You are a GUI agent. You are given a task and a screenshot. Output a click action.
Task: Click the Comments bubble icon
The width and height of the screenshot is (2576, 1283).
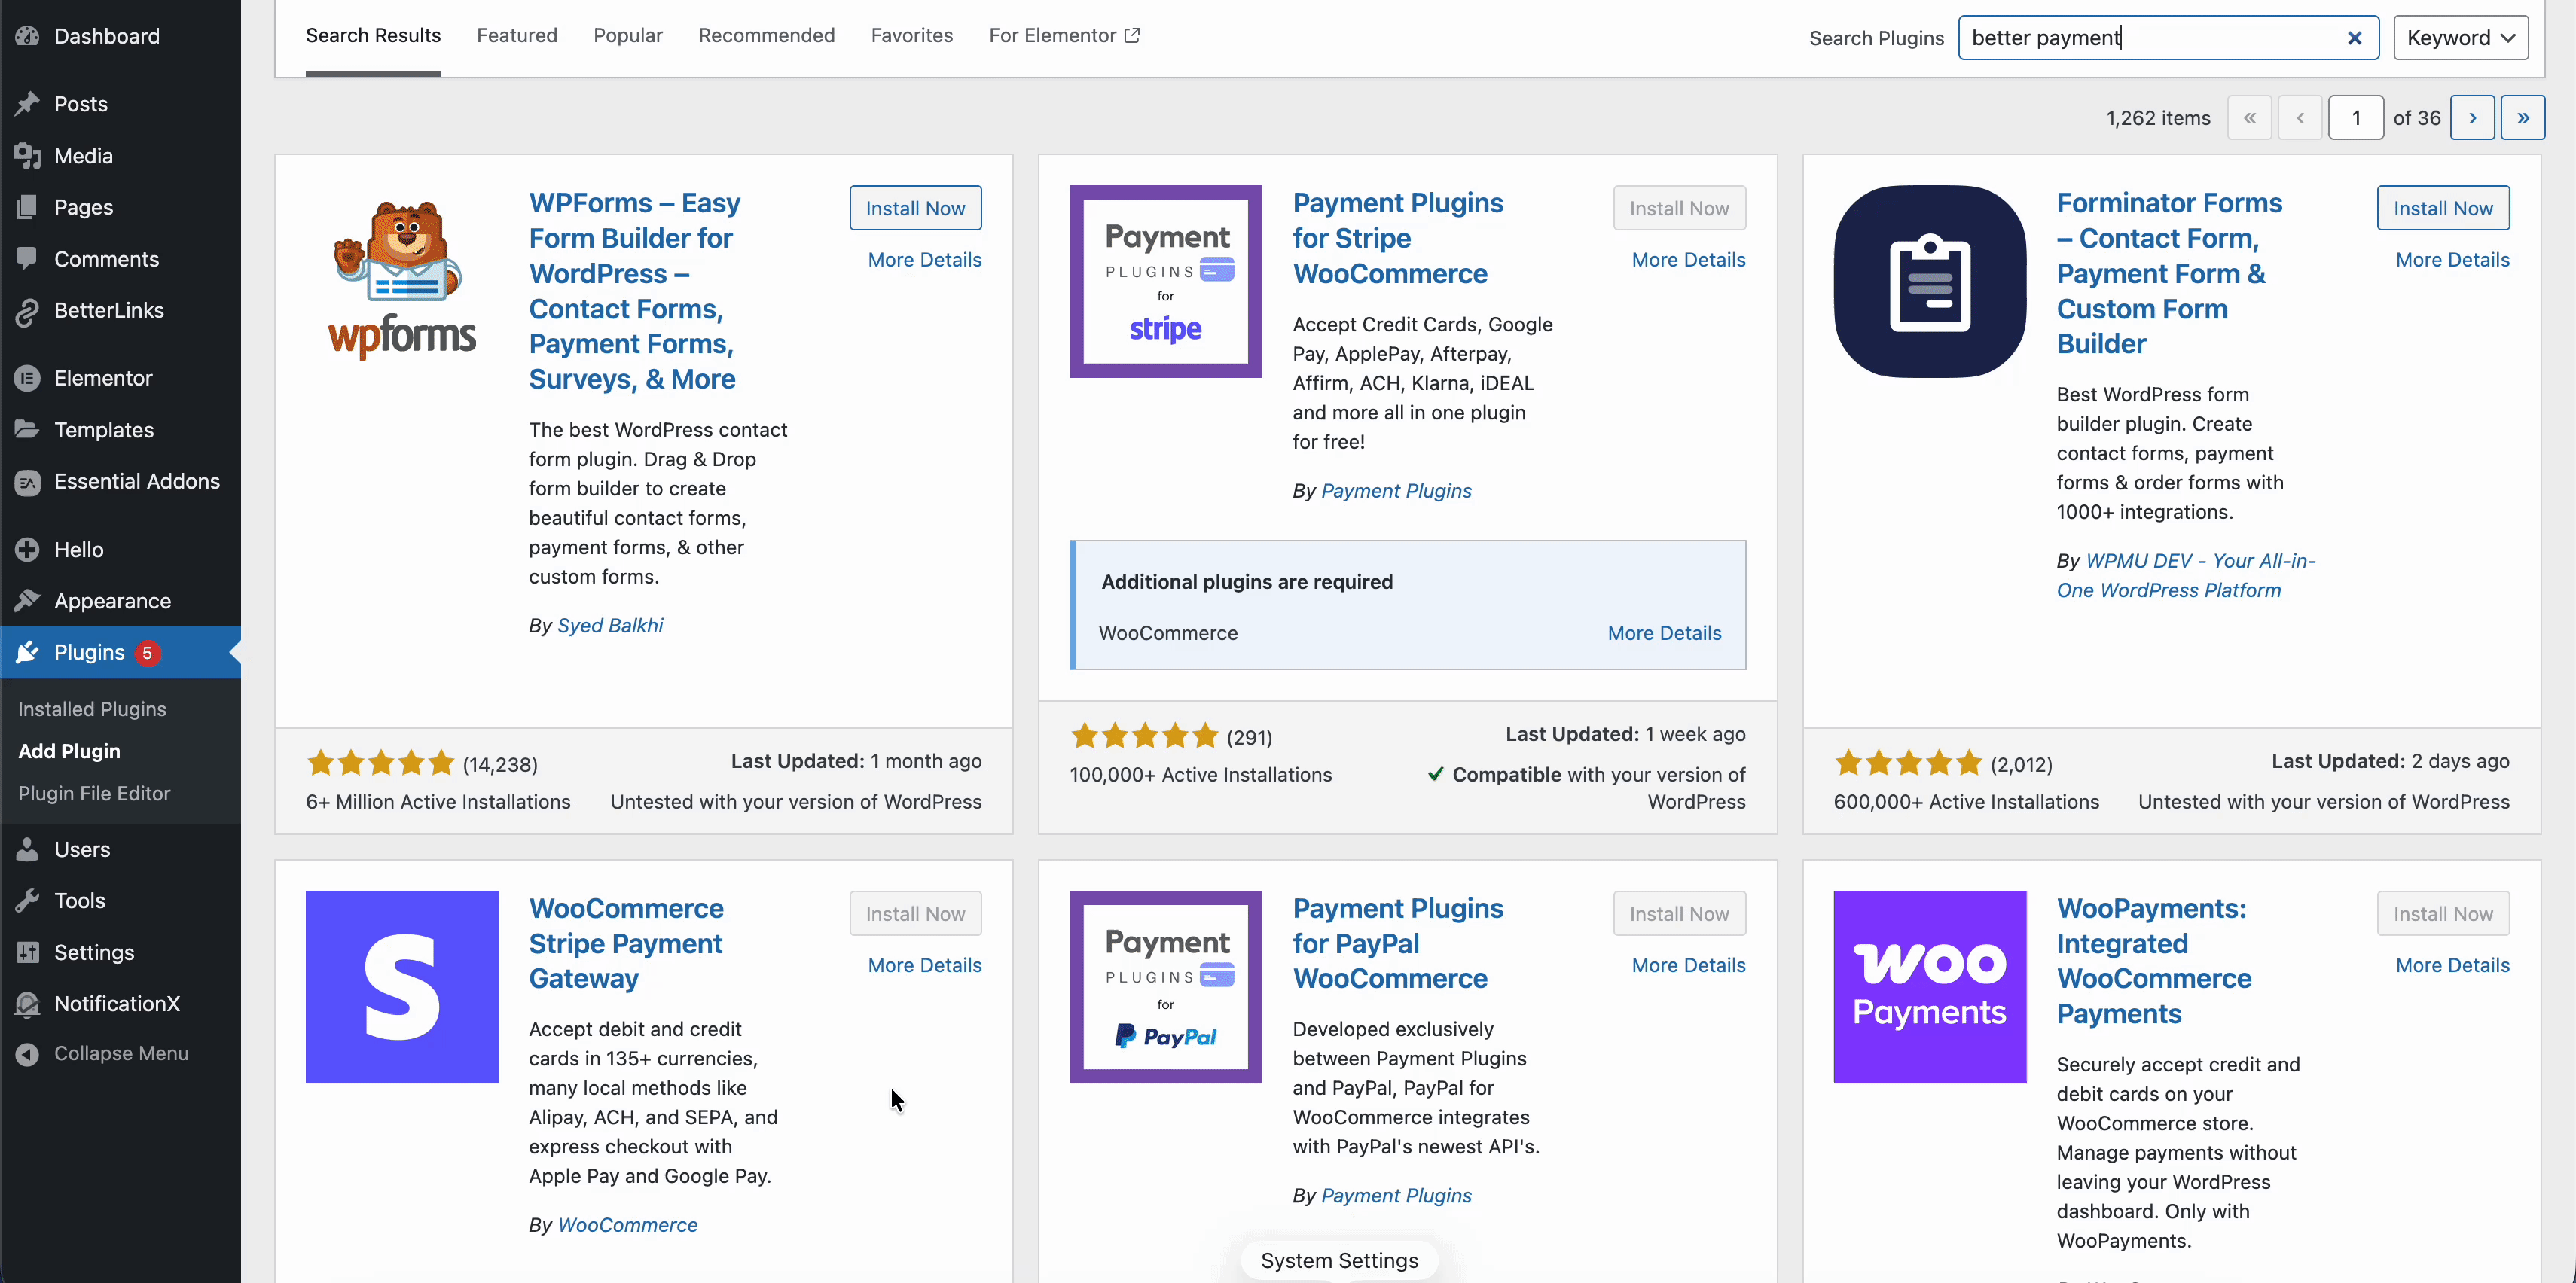click(28, 259)
